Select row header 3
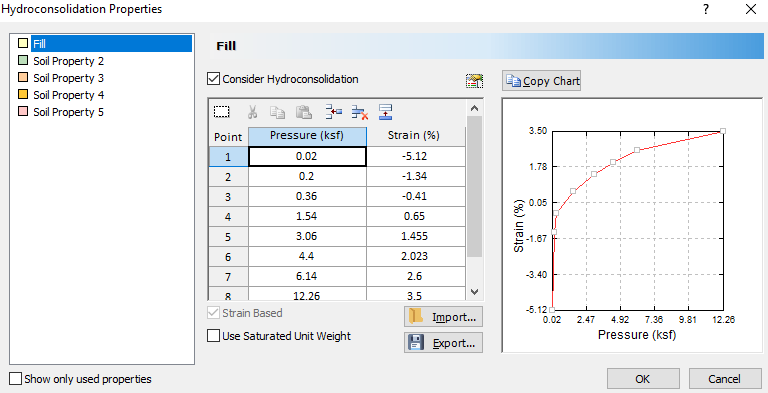768x393 pixels. point(228,196)
